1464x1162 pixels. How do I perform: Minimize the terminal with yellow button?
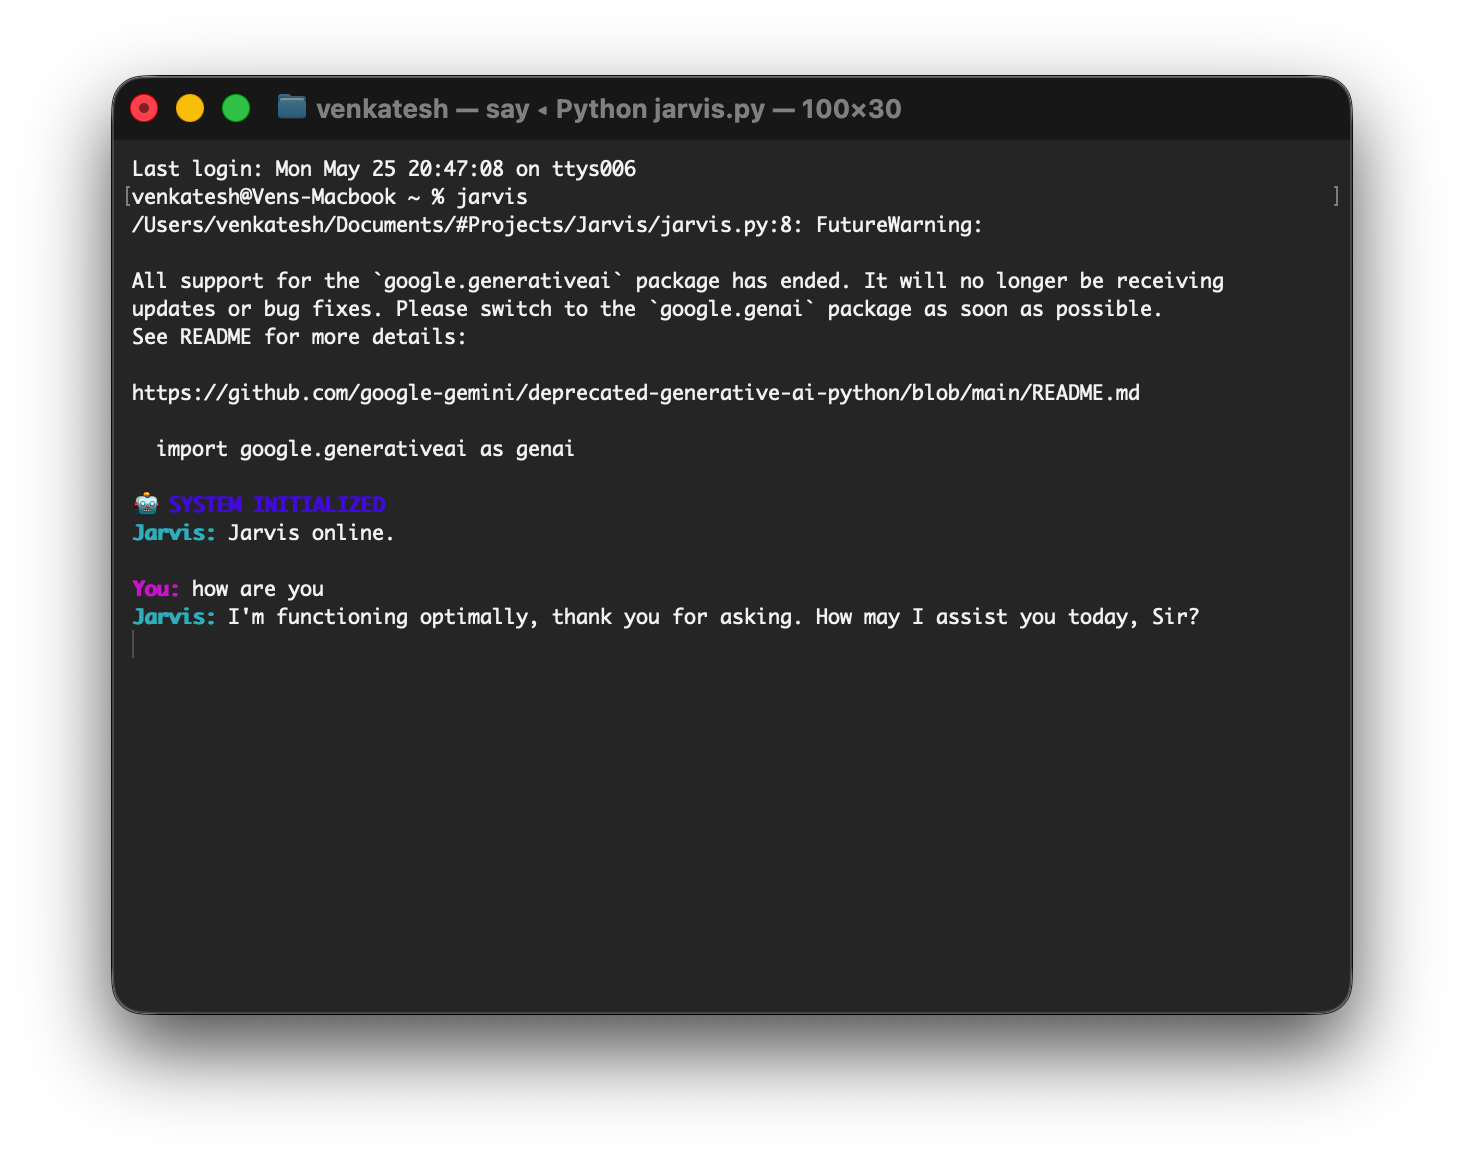coord(190,108)
